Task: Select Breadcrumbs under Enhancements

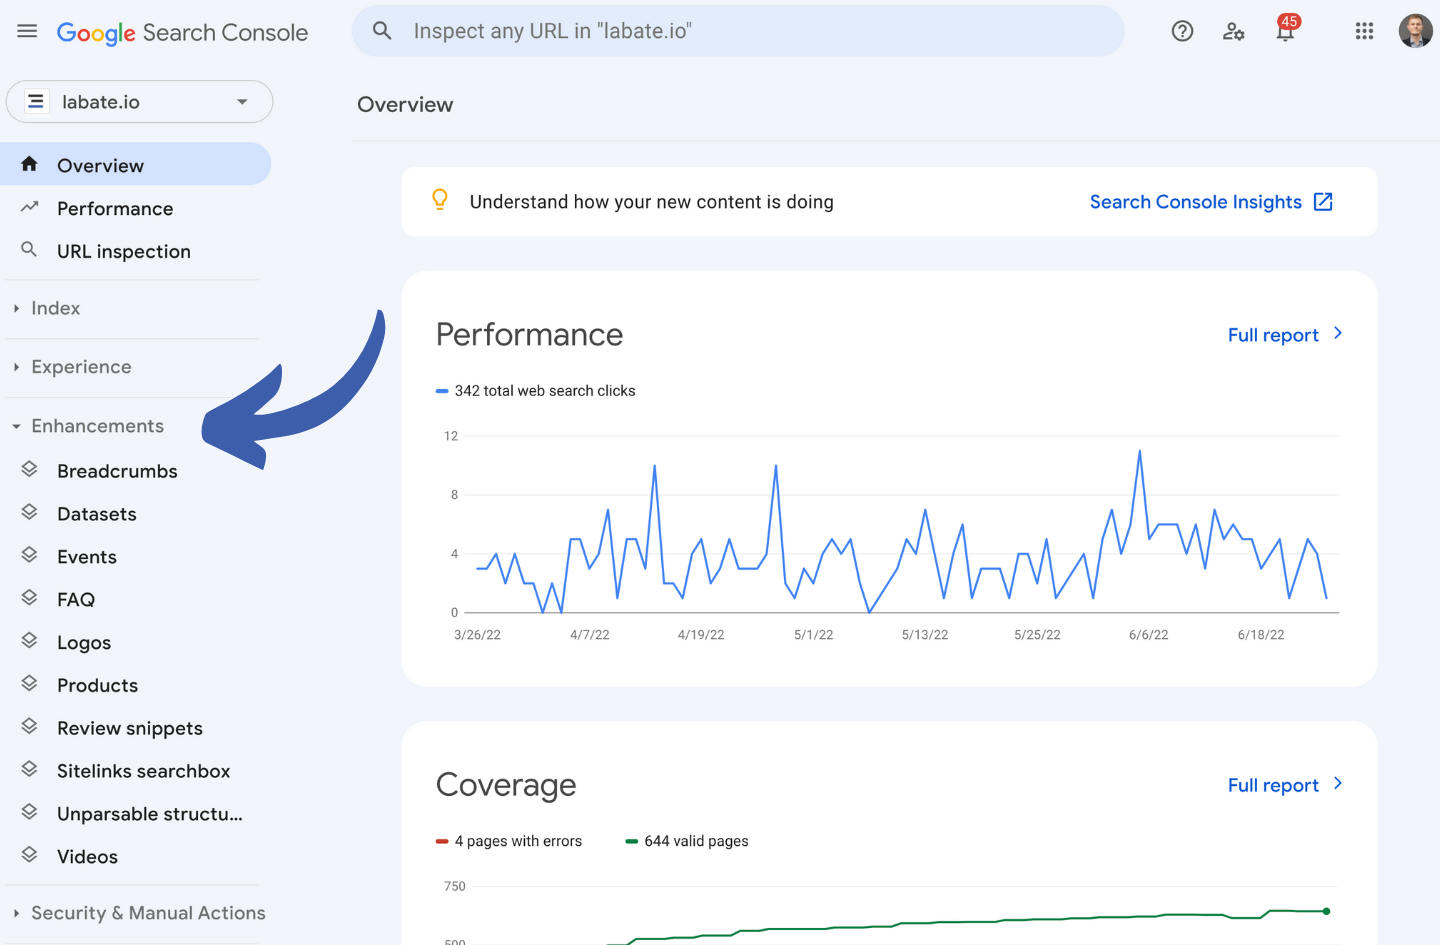Action: point(117,471)
